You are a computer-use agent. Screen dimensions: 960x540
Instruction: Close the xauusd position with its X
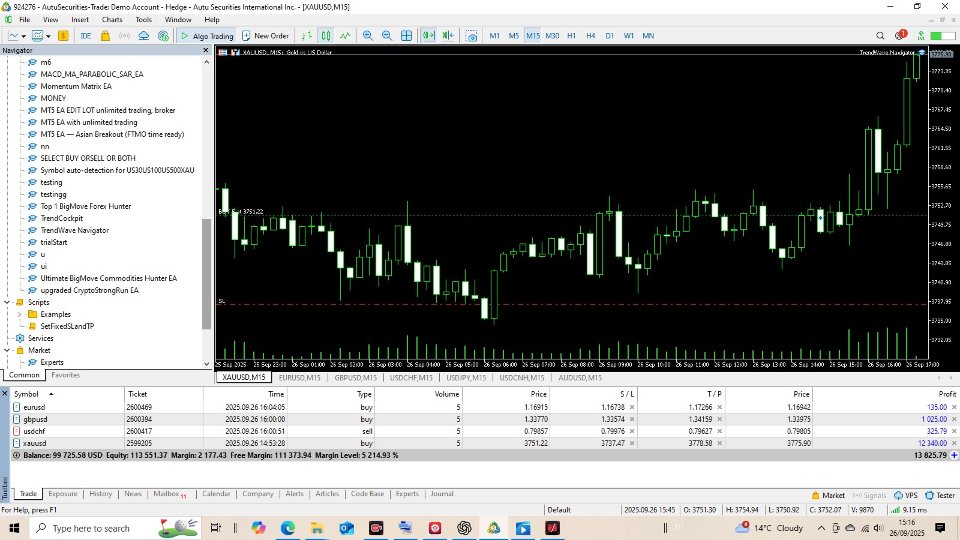coord(954,443)
